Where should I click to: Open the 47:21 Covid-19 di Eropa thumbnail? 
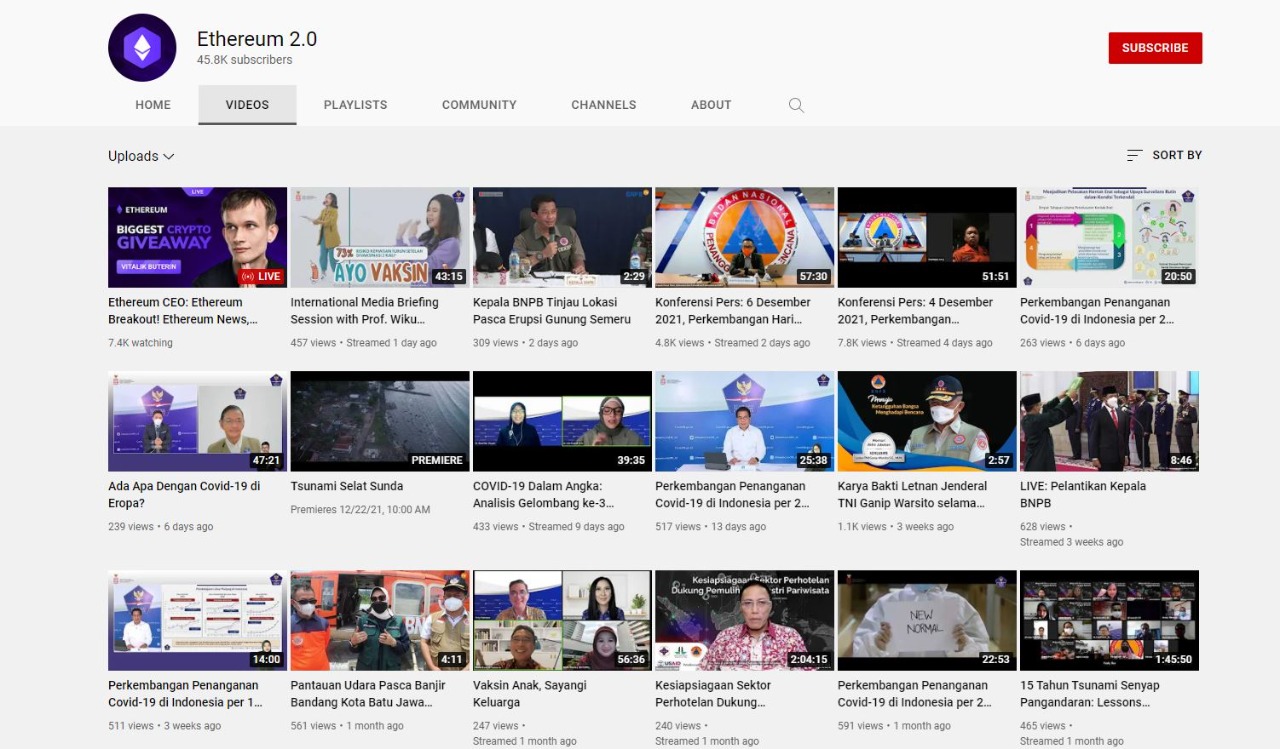point(197,421)
